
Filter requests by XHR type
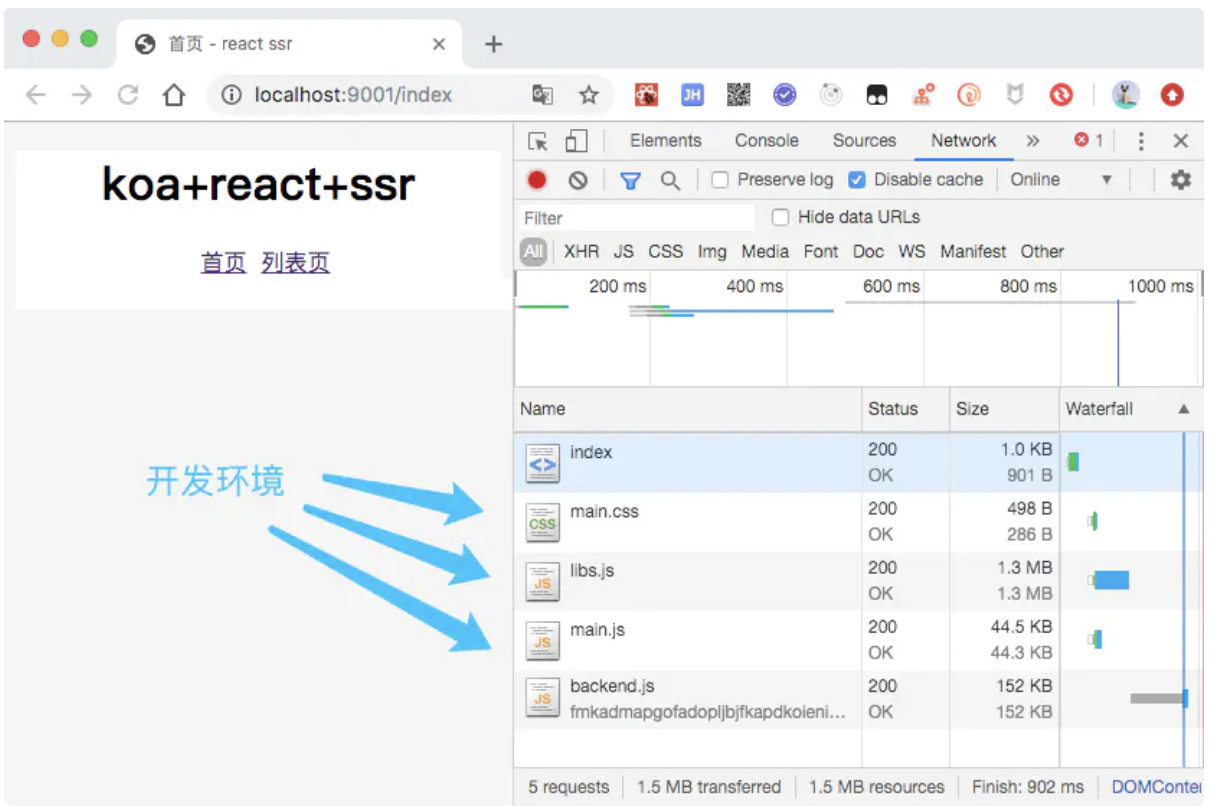581,252
